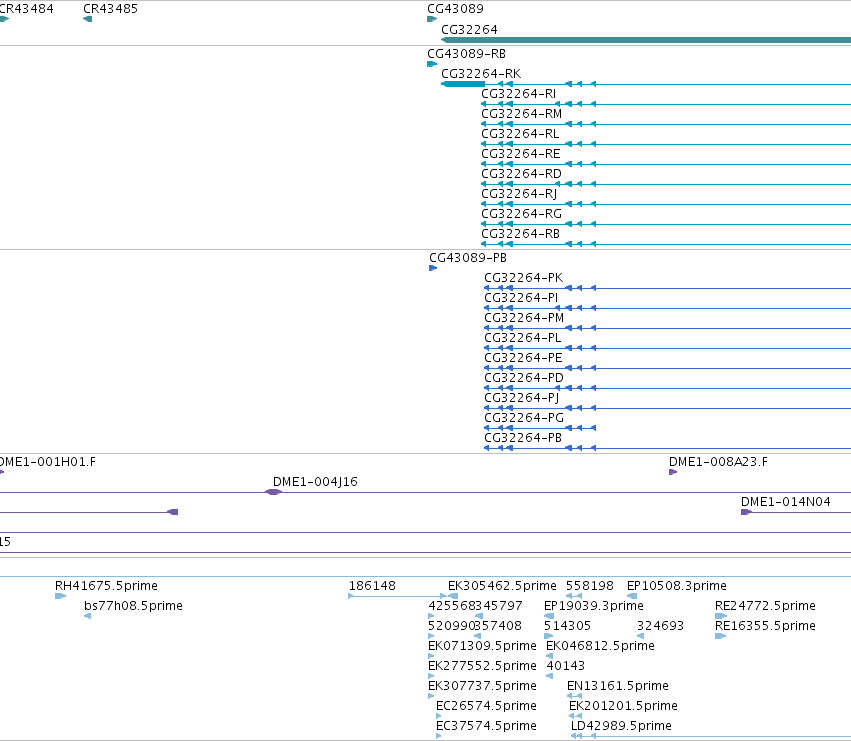Select the DME1-004J16 clone label
The image size is (851, 741).
[x=315, y=482]
